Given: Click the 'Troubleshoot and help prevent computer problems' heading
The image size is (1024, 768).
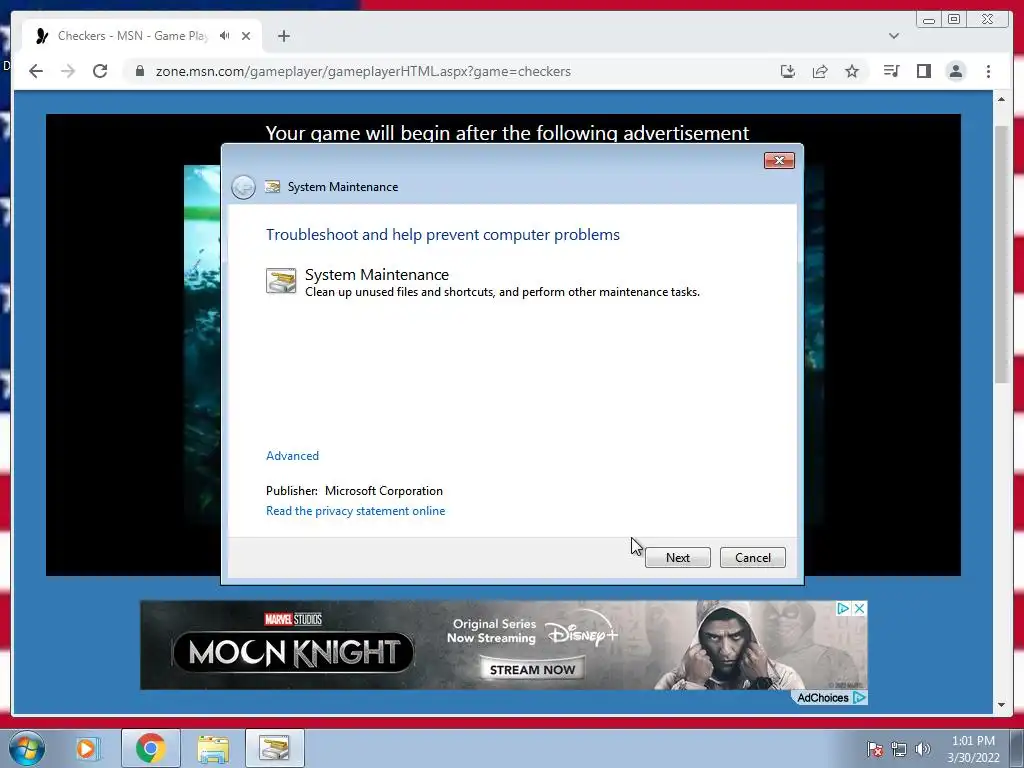Looking at the screenshot, I should click(x=442, y=234).
